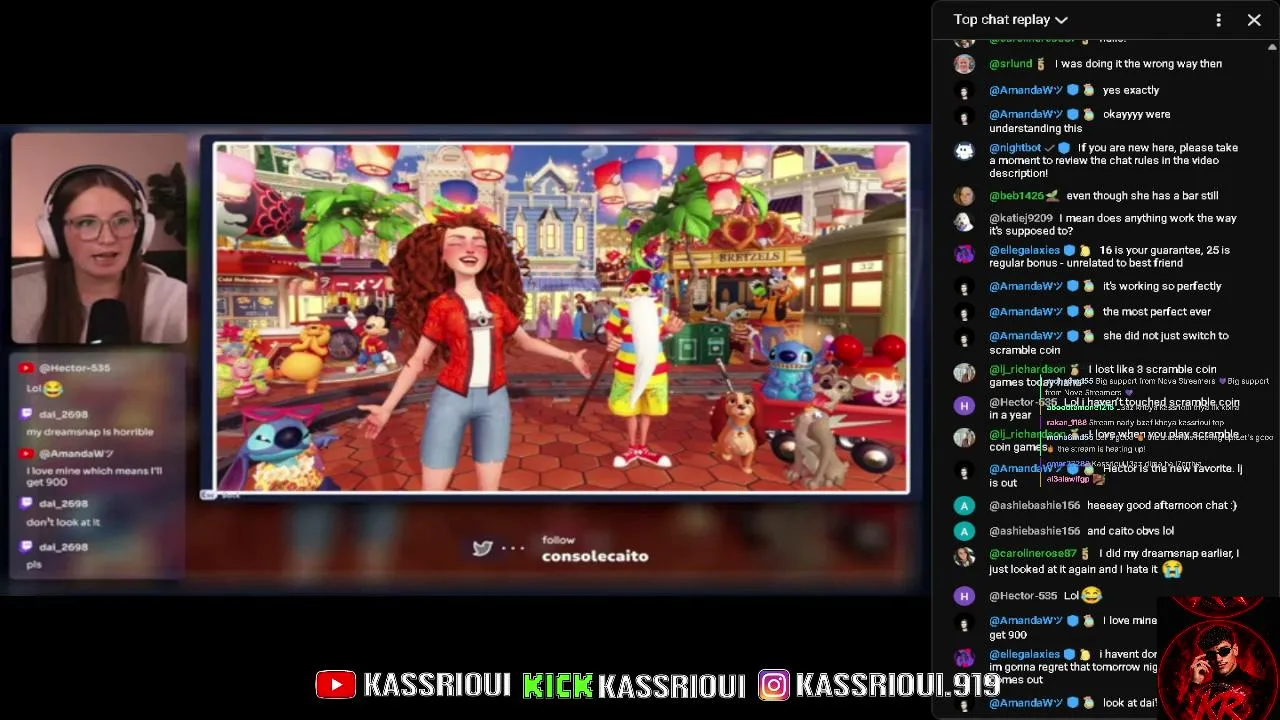Click the Twitter bird icon in stream overlay
The image size is (1280, 720).
click(482, 548)
